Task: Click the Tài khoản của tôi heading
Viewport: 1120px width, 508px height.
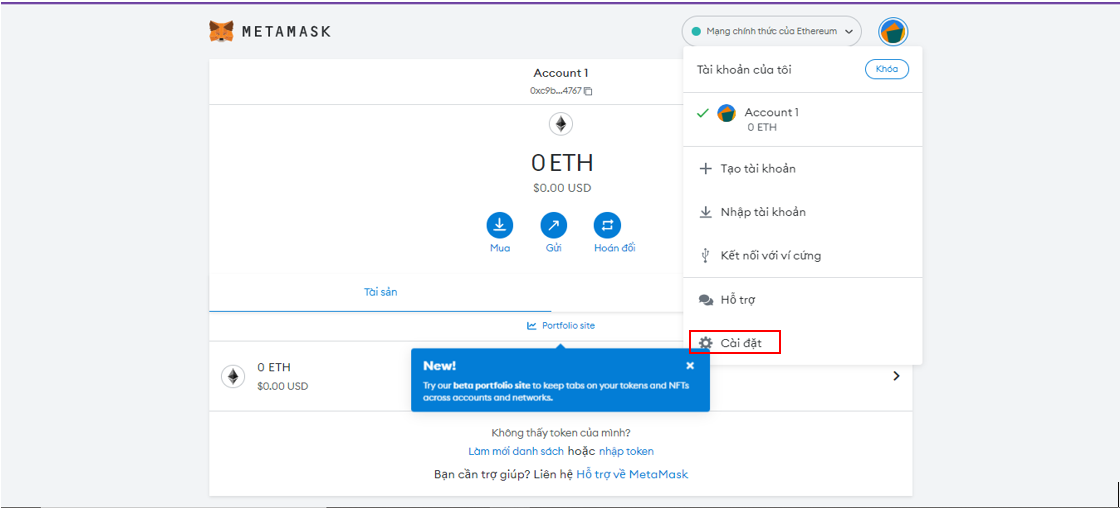Action: (x=744, y=69)
